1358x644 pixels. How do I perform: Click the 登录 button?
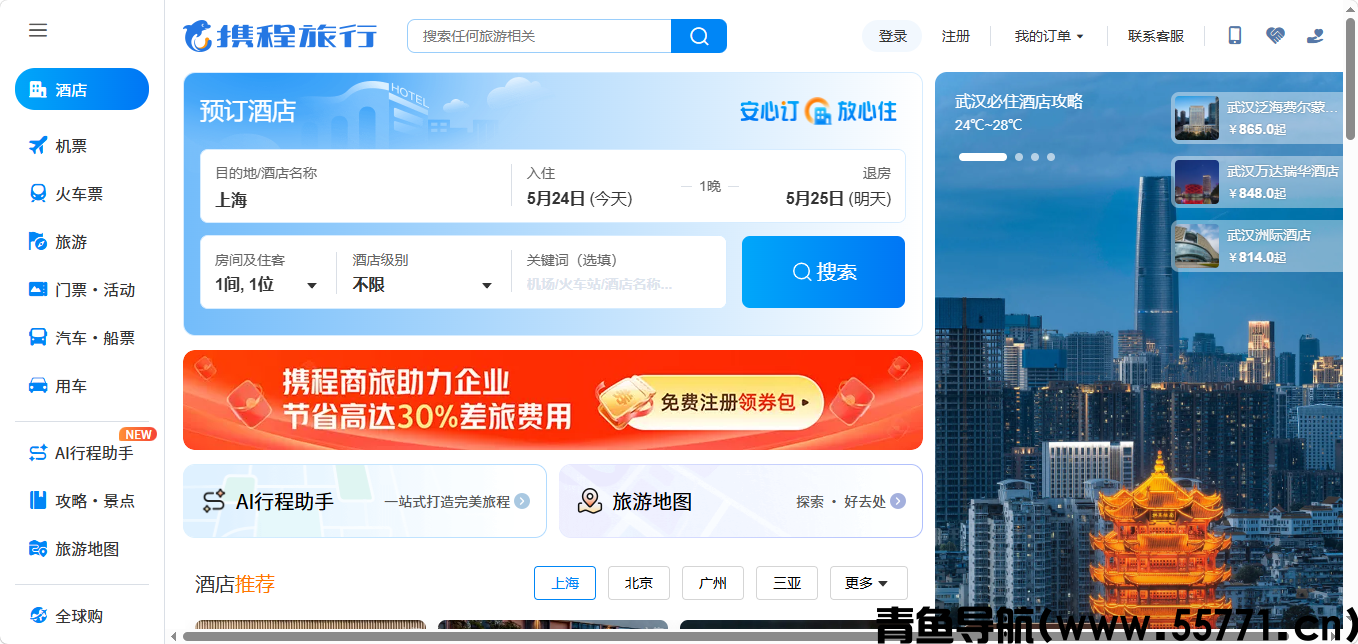point(892,36)
